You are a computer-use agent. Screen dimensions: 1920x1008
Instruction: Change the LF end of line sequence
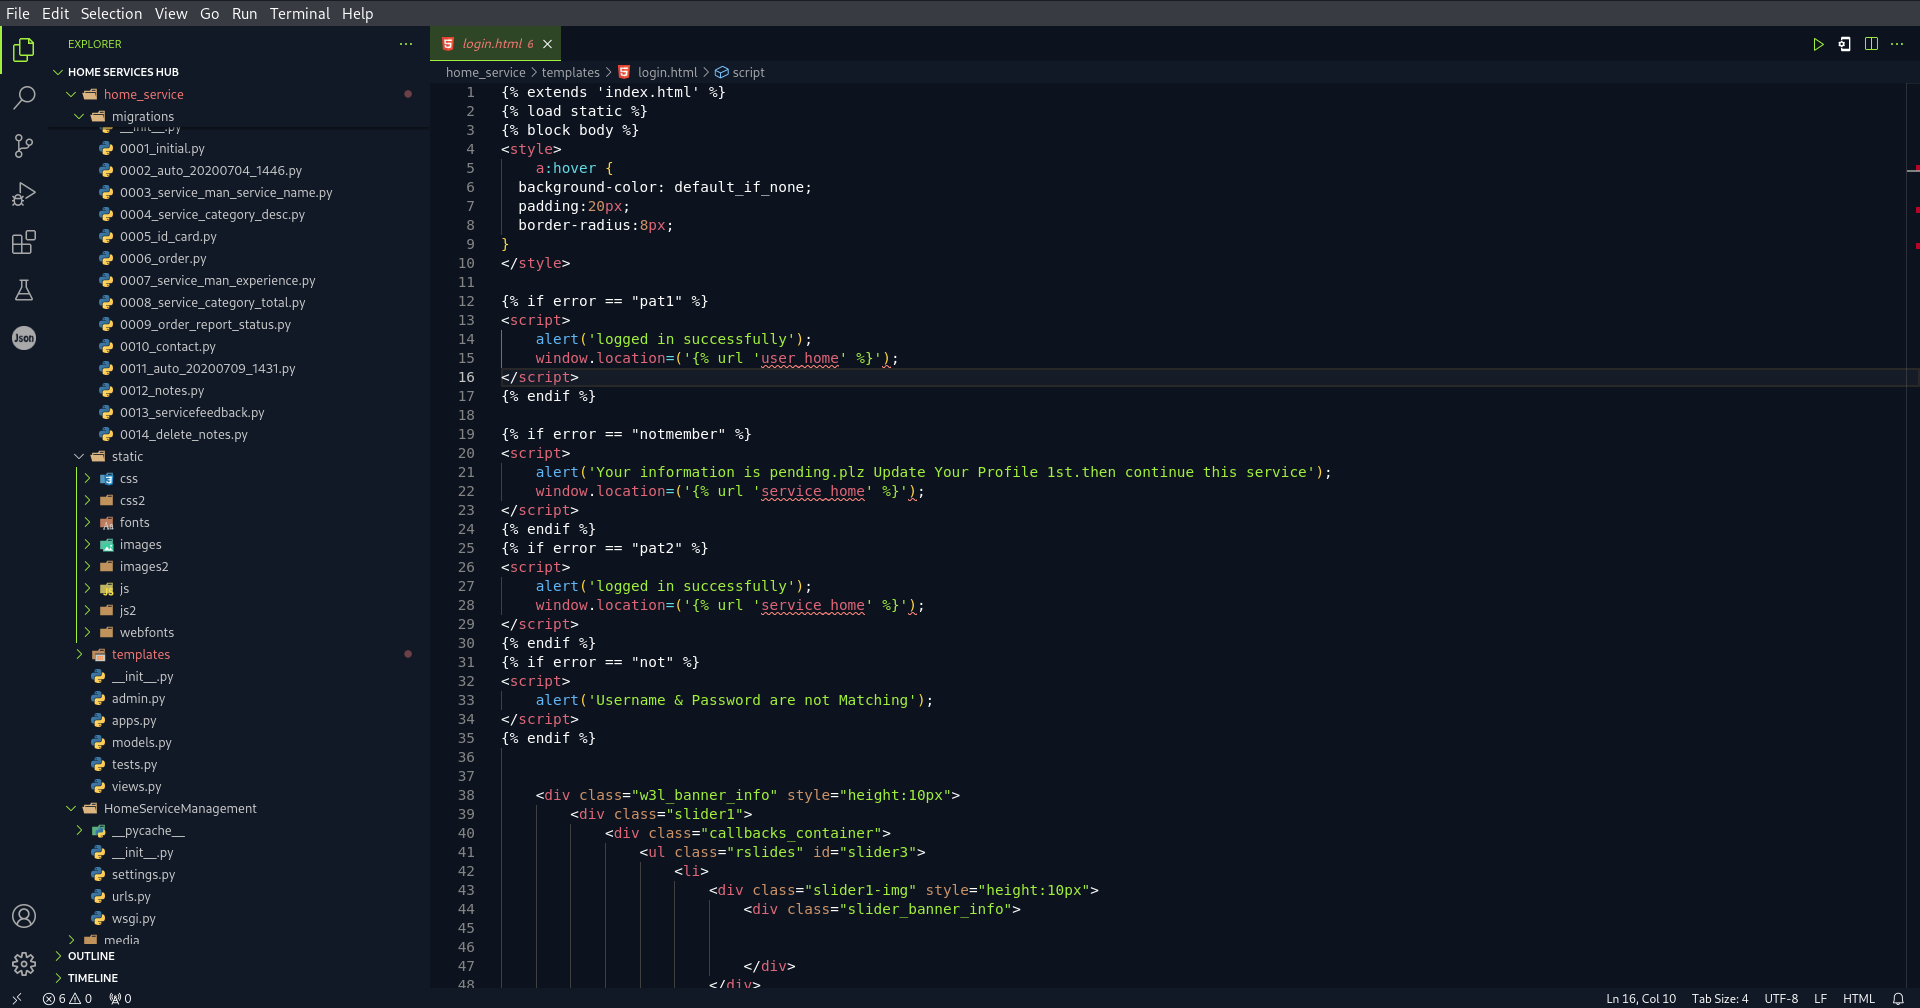[x=1820, y=998]
